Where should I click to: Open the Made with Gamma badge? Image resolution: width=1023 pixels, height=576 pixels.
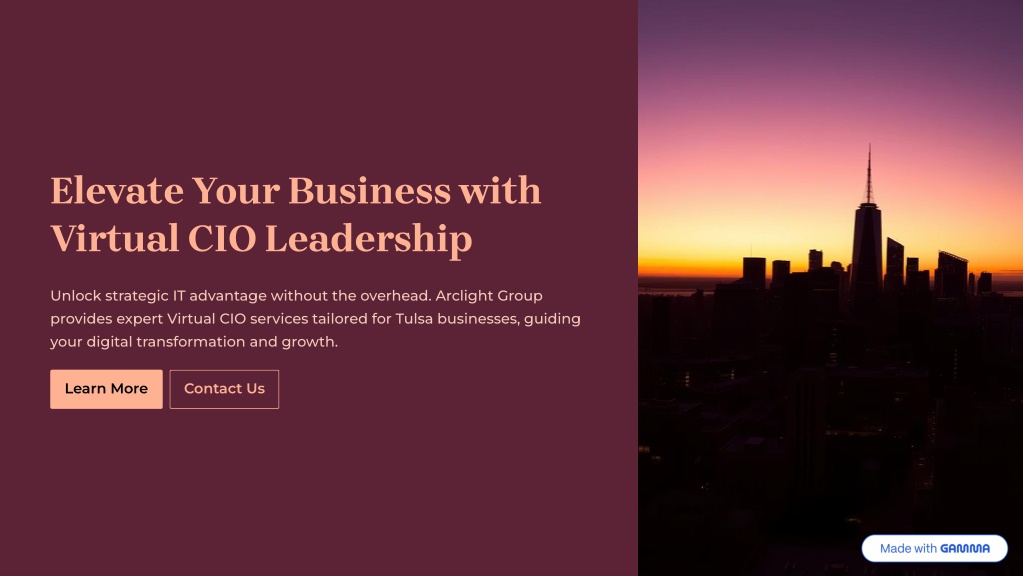(x=934, y=549)
